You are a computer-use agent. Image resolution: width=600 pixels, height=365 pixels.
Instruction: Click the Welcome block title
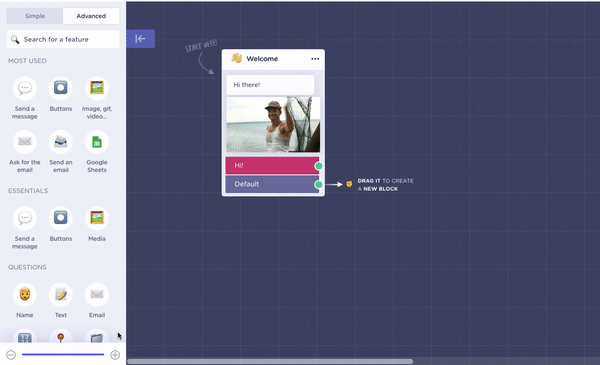[x=262, y=59]
